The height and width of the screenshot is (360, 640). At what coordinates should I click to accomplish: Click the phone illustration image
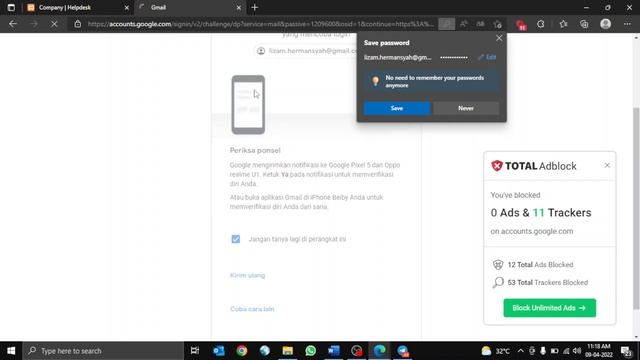coord(248,104)
